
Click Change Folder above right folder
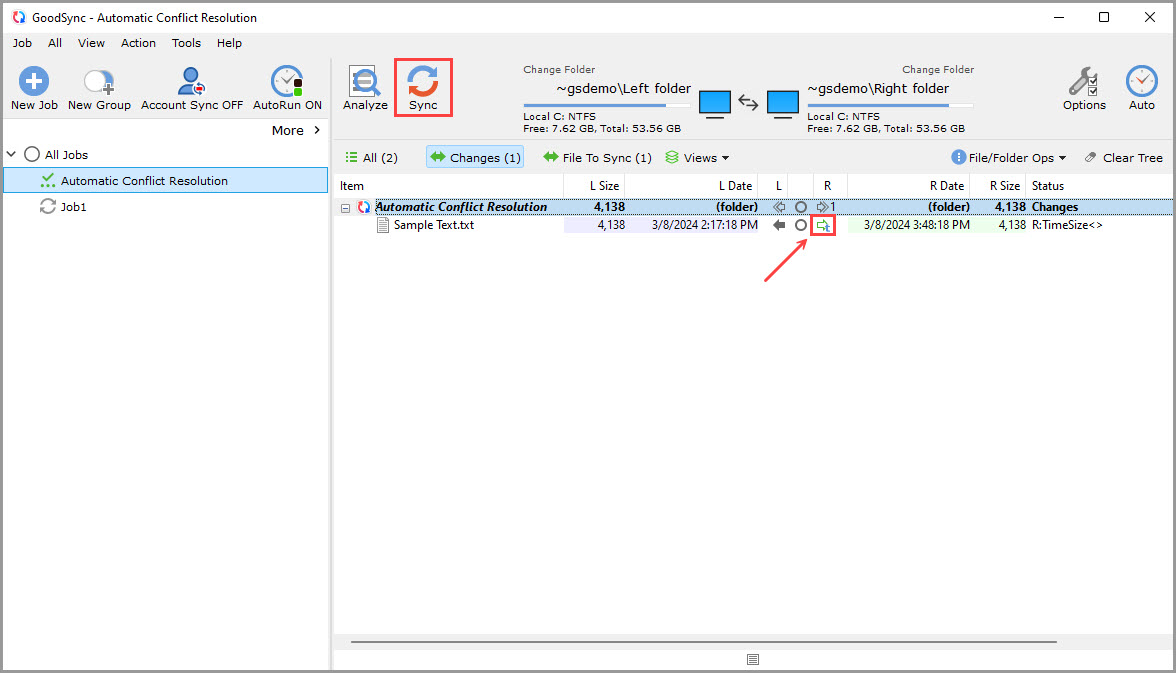point(938,70)
